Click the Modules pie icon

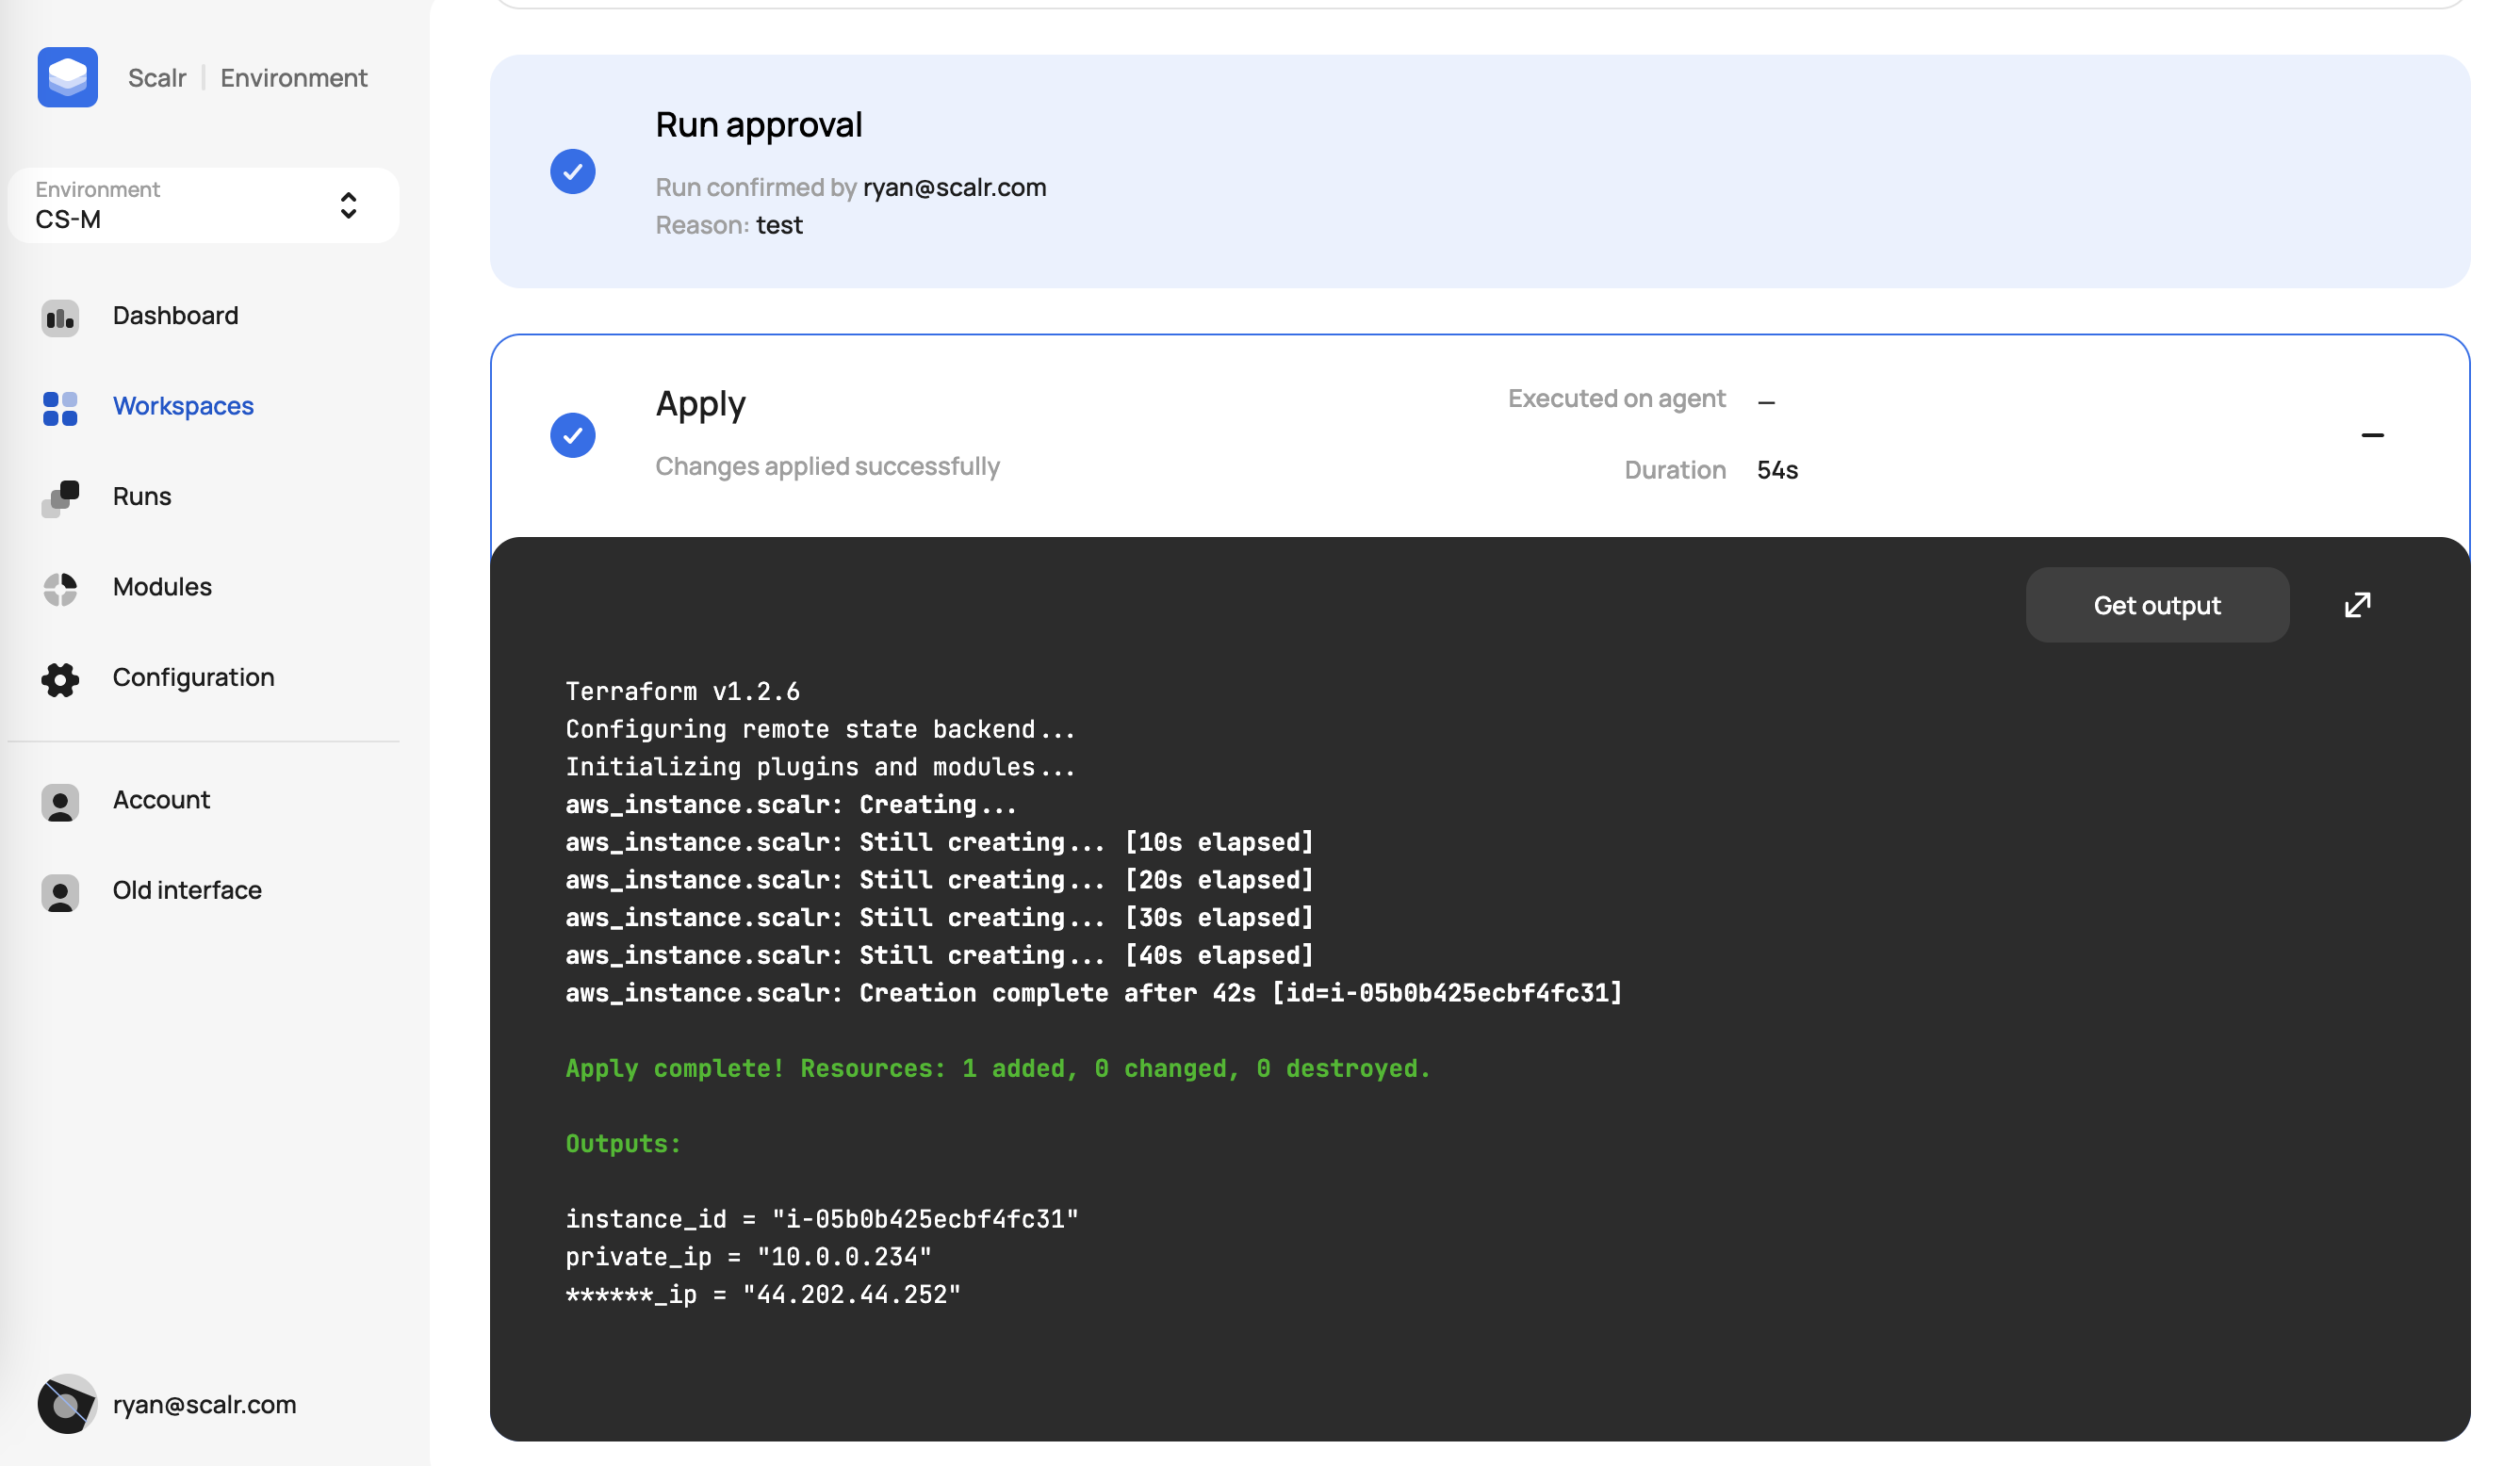[x=60, y=589]
